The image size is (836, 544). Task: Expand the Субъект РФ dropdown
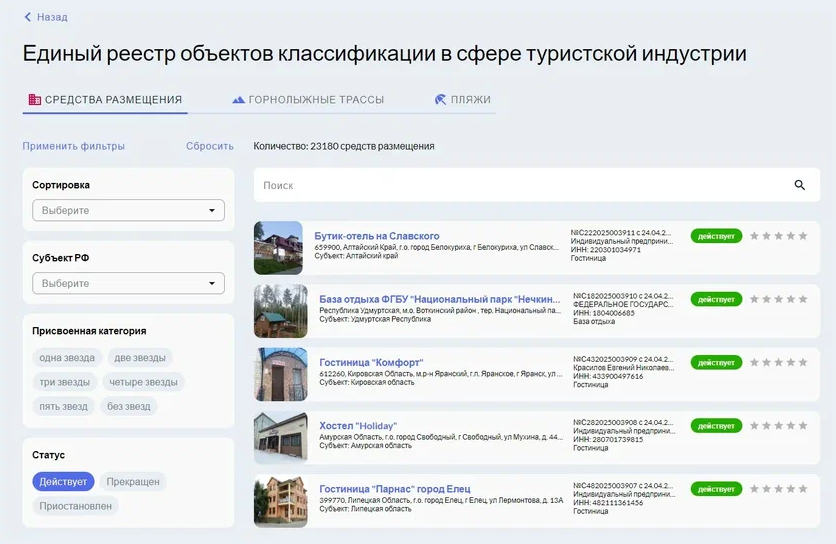tap(128, 284)
